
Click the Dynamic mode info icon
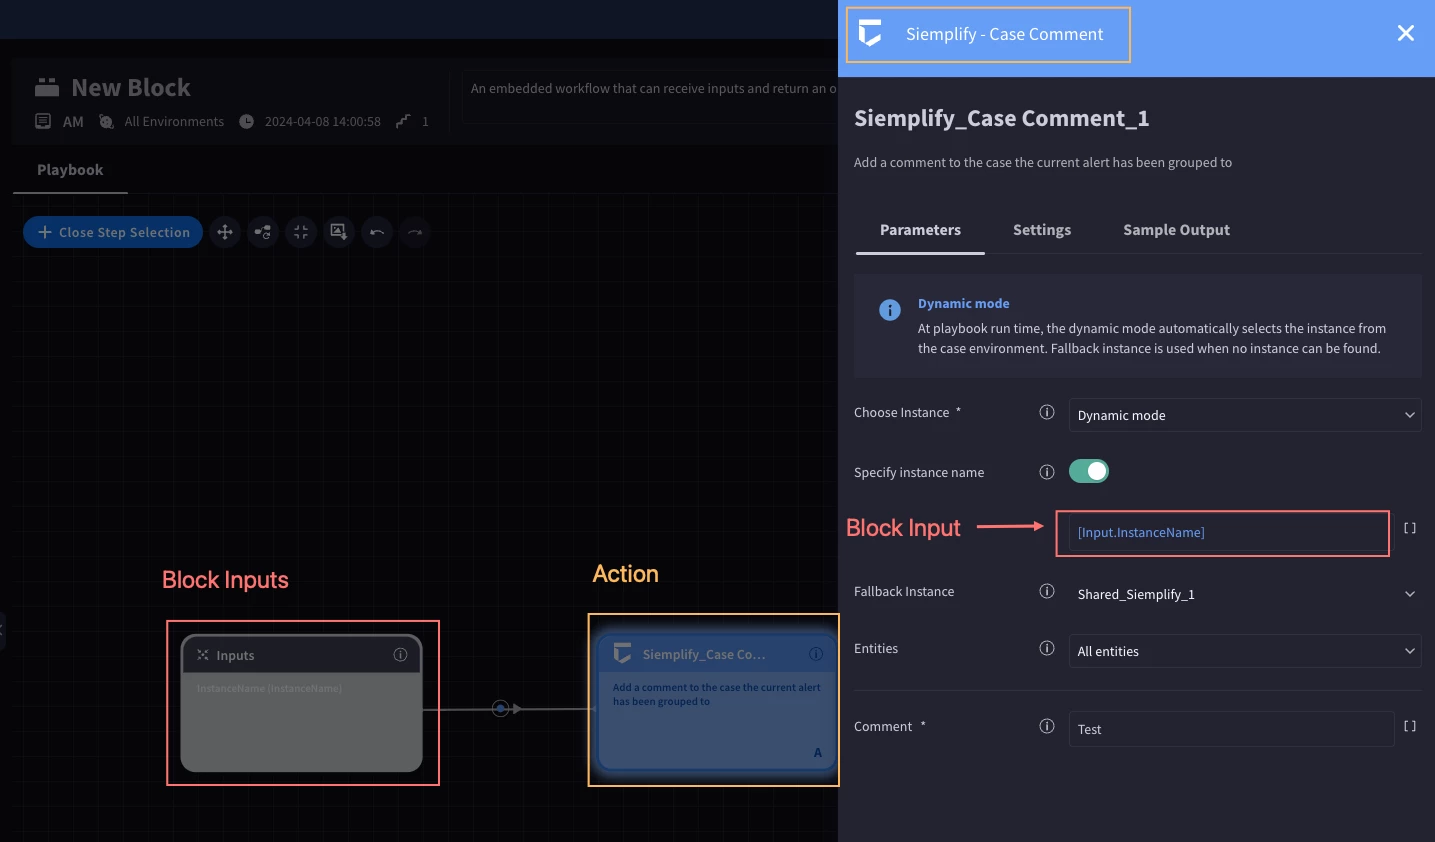coord(889,310)
